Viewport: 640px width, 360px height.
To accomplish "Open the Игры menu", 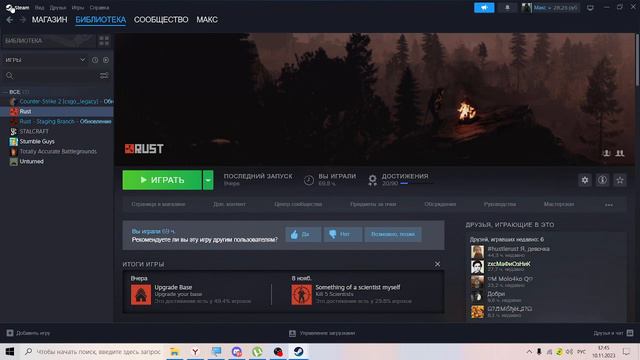I will pyautogui.click(x=78, y=8).
